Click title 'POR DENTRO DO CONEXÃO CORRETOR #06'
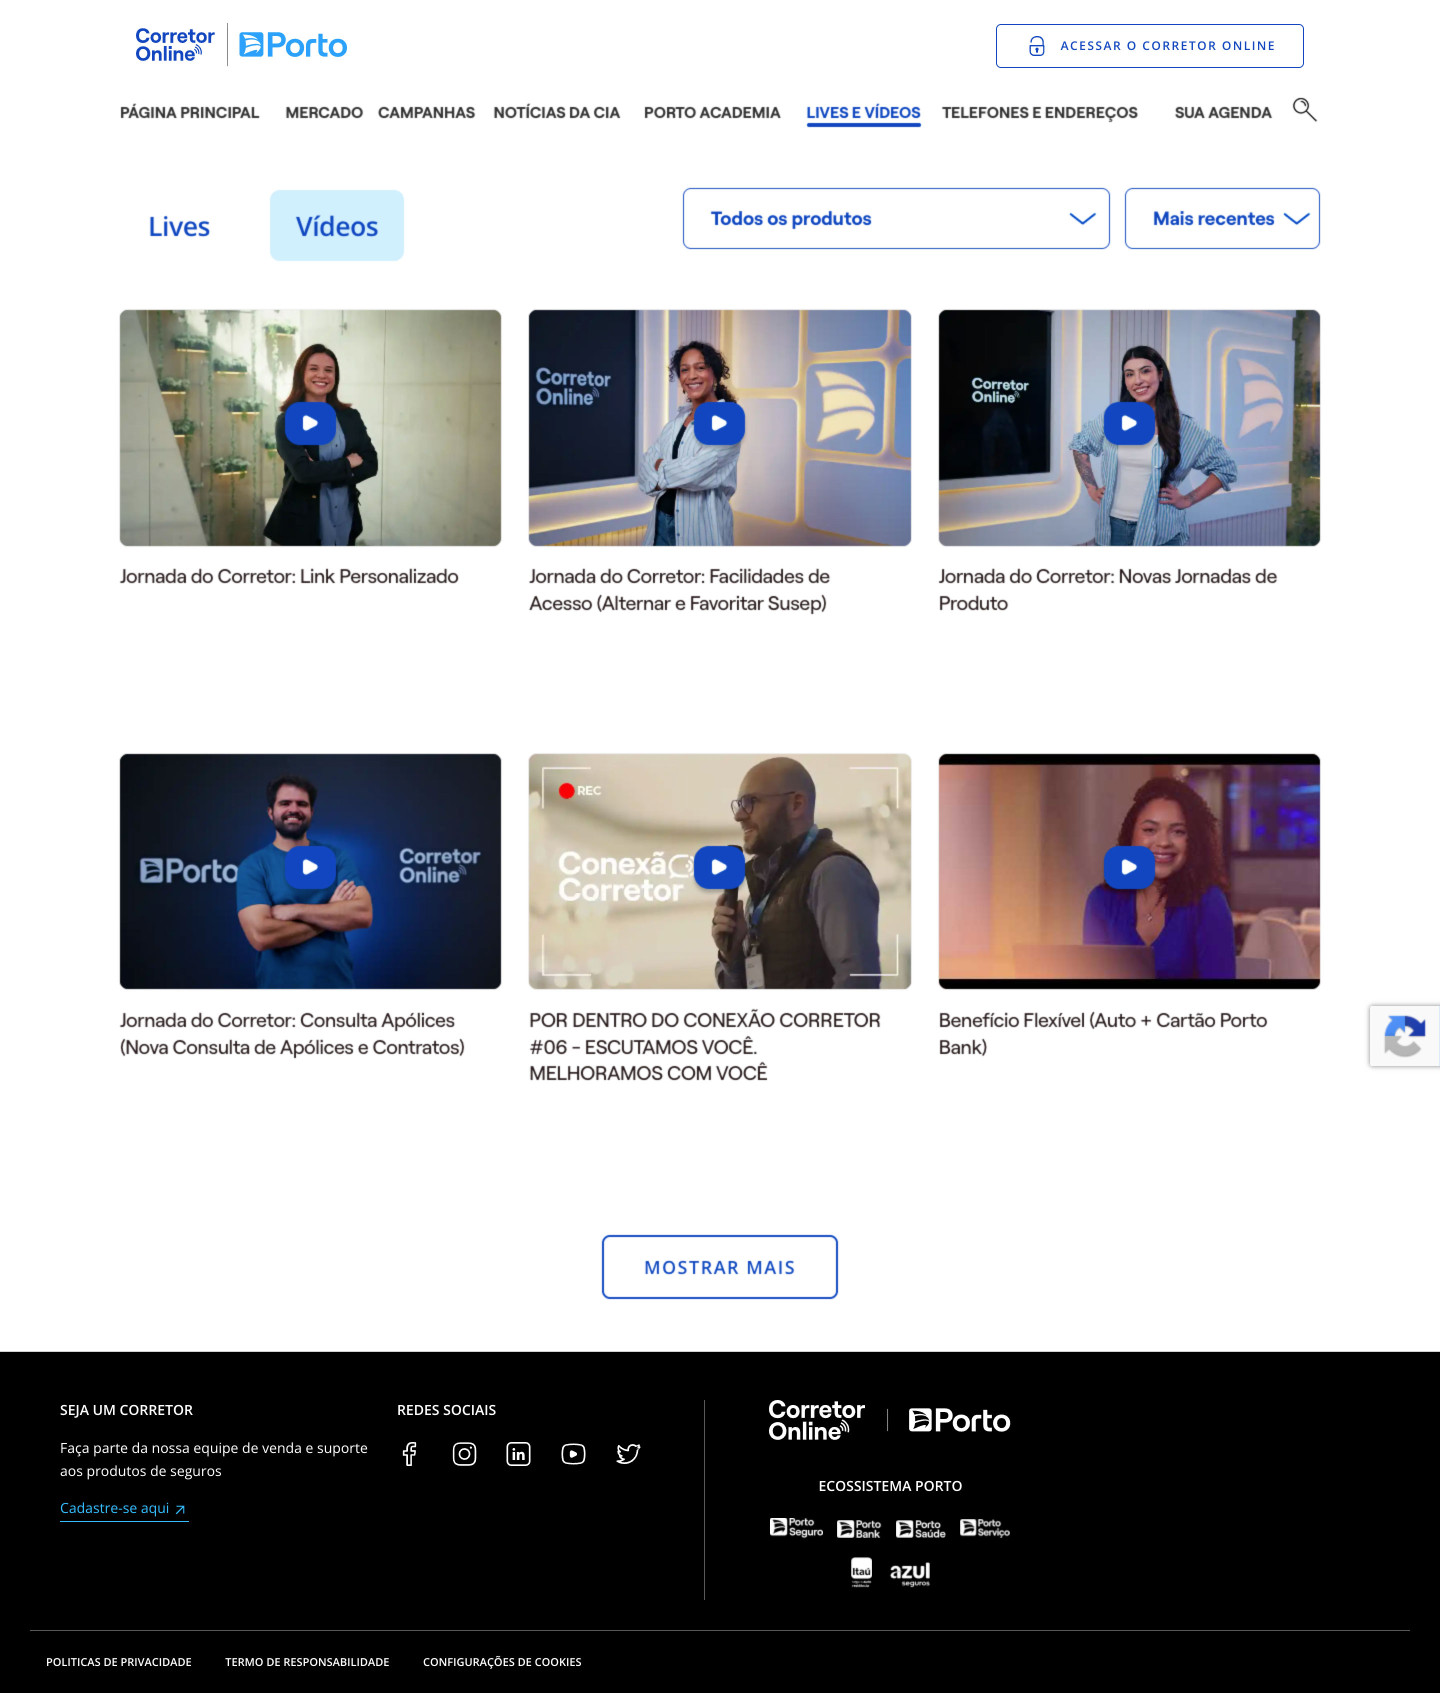Screen dimensions: 1440x1693 click(705, 1046)
